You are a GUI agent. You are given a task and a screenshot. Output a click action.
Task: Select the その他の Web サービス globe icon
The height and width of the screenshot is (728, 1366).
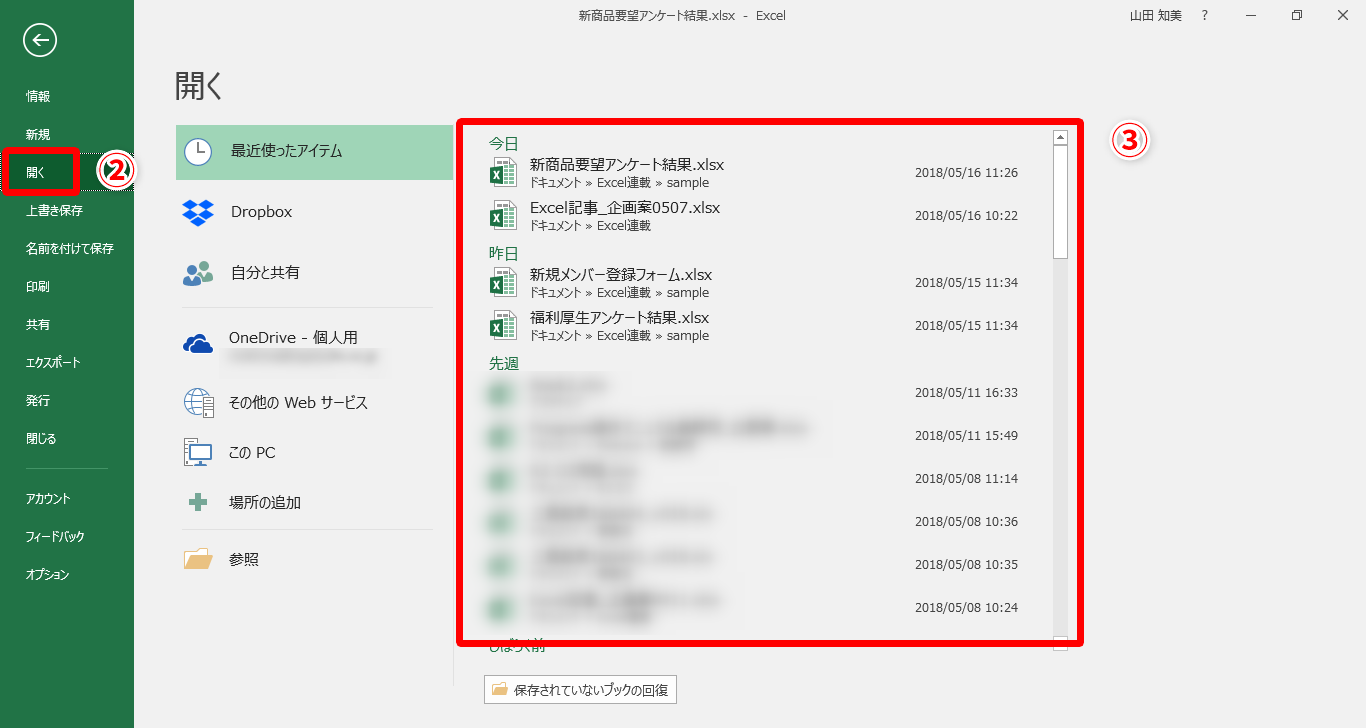tap(198, 403)
